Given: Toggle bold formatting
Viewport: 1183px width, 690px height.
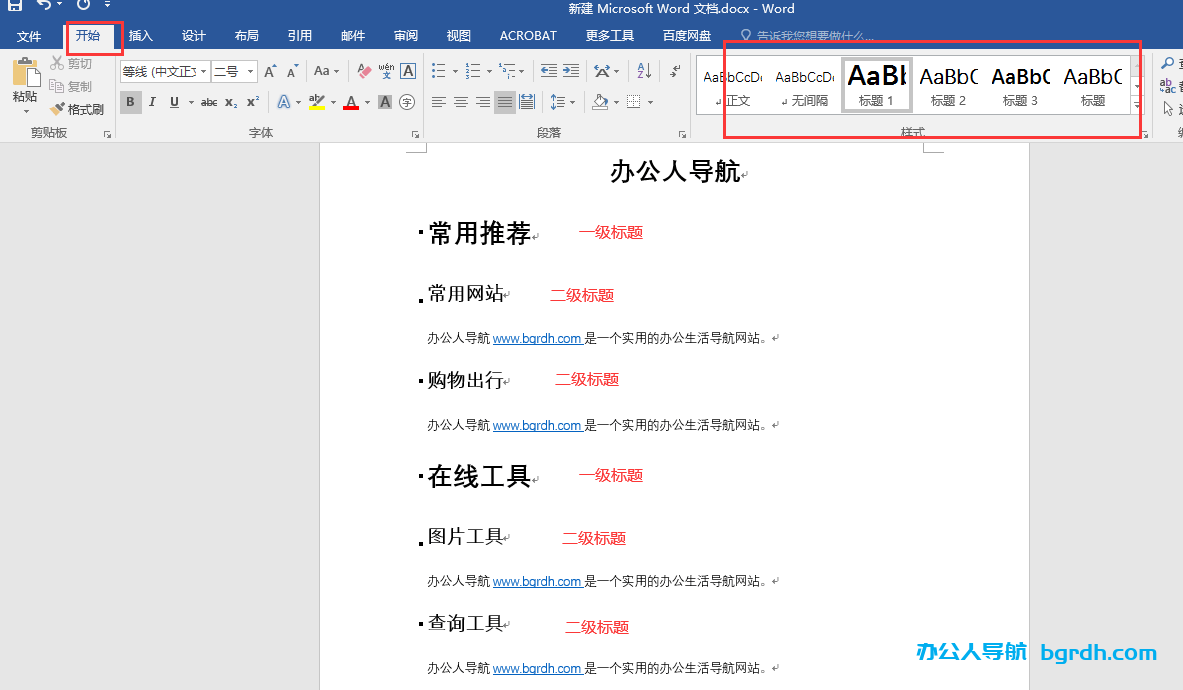Looking at the screenshot, I should point(130,102).
